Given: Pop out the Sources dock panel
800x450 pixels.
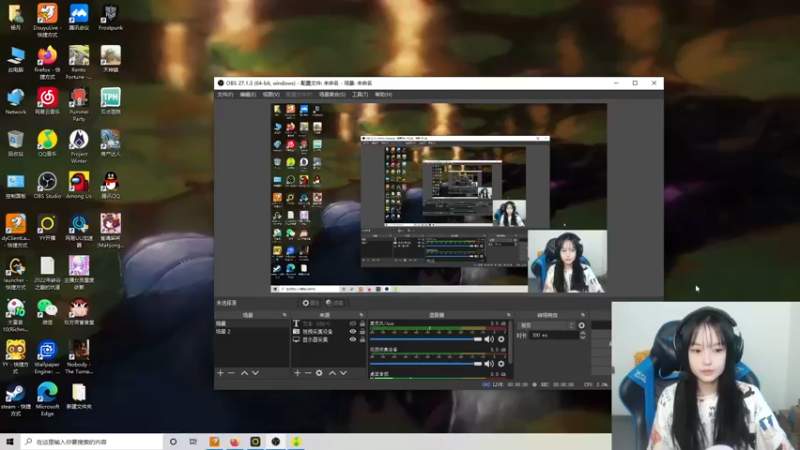Looking at the screenshot, I should (361, 315).
